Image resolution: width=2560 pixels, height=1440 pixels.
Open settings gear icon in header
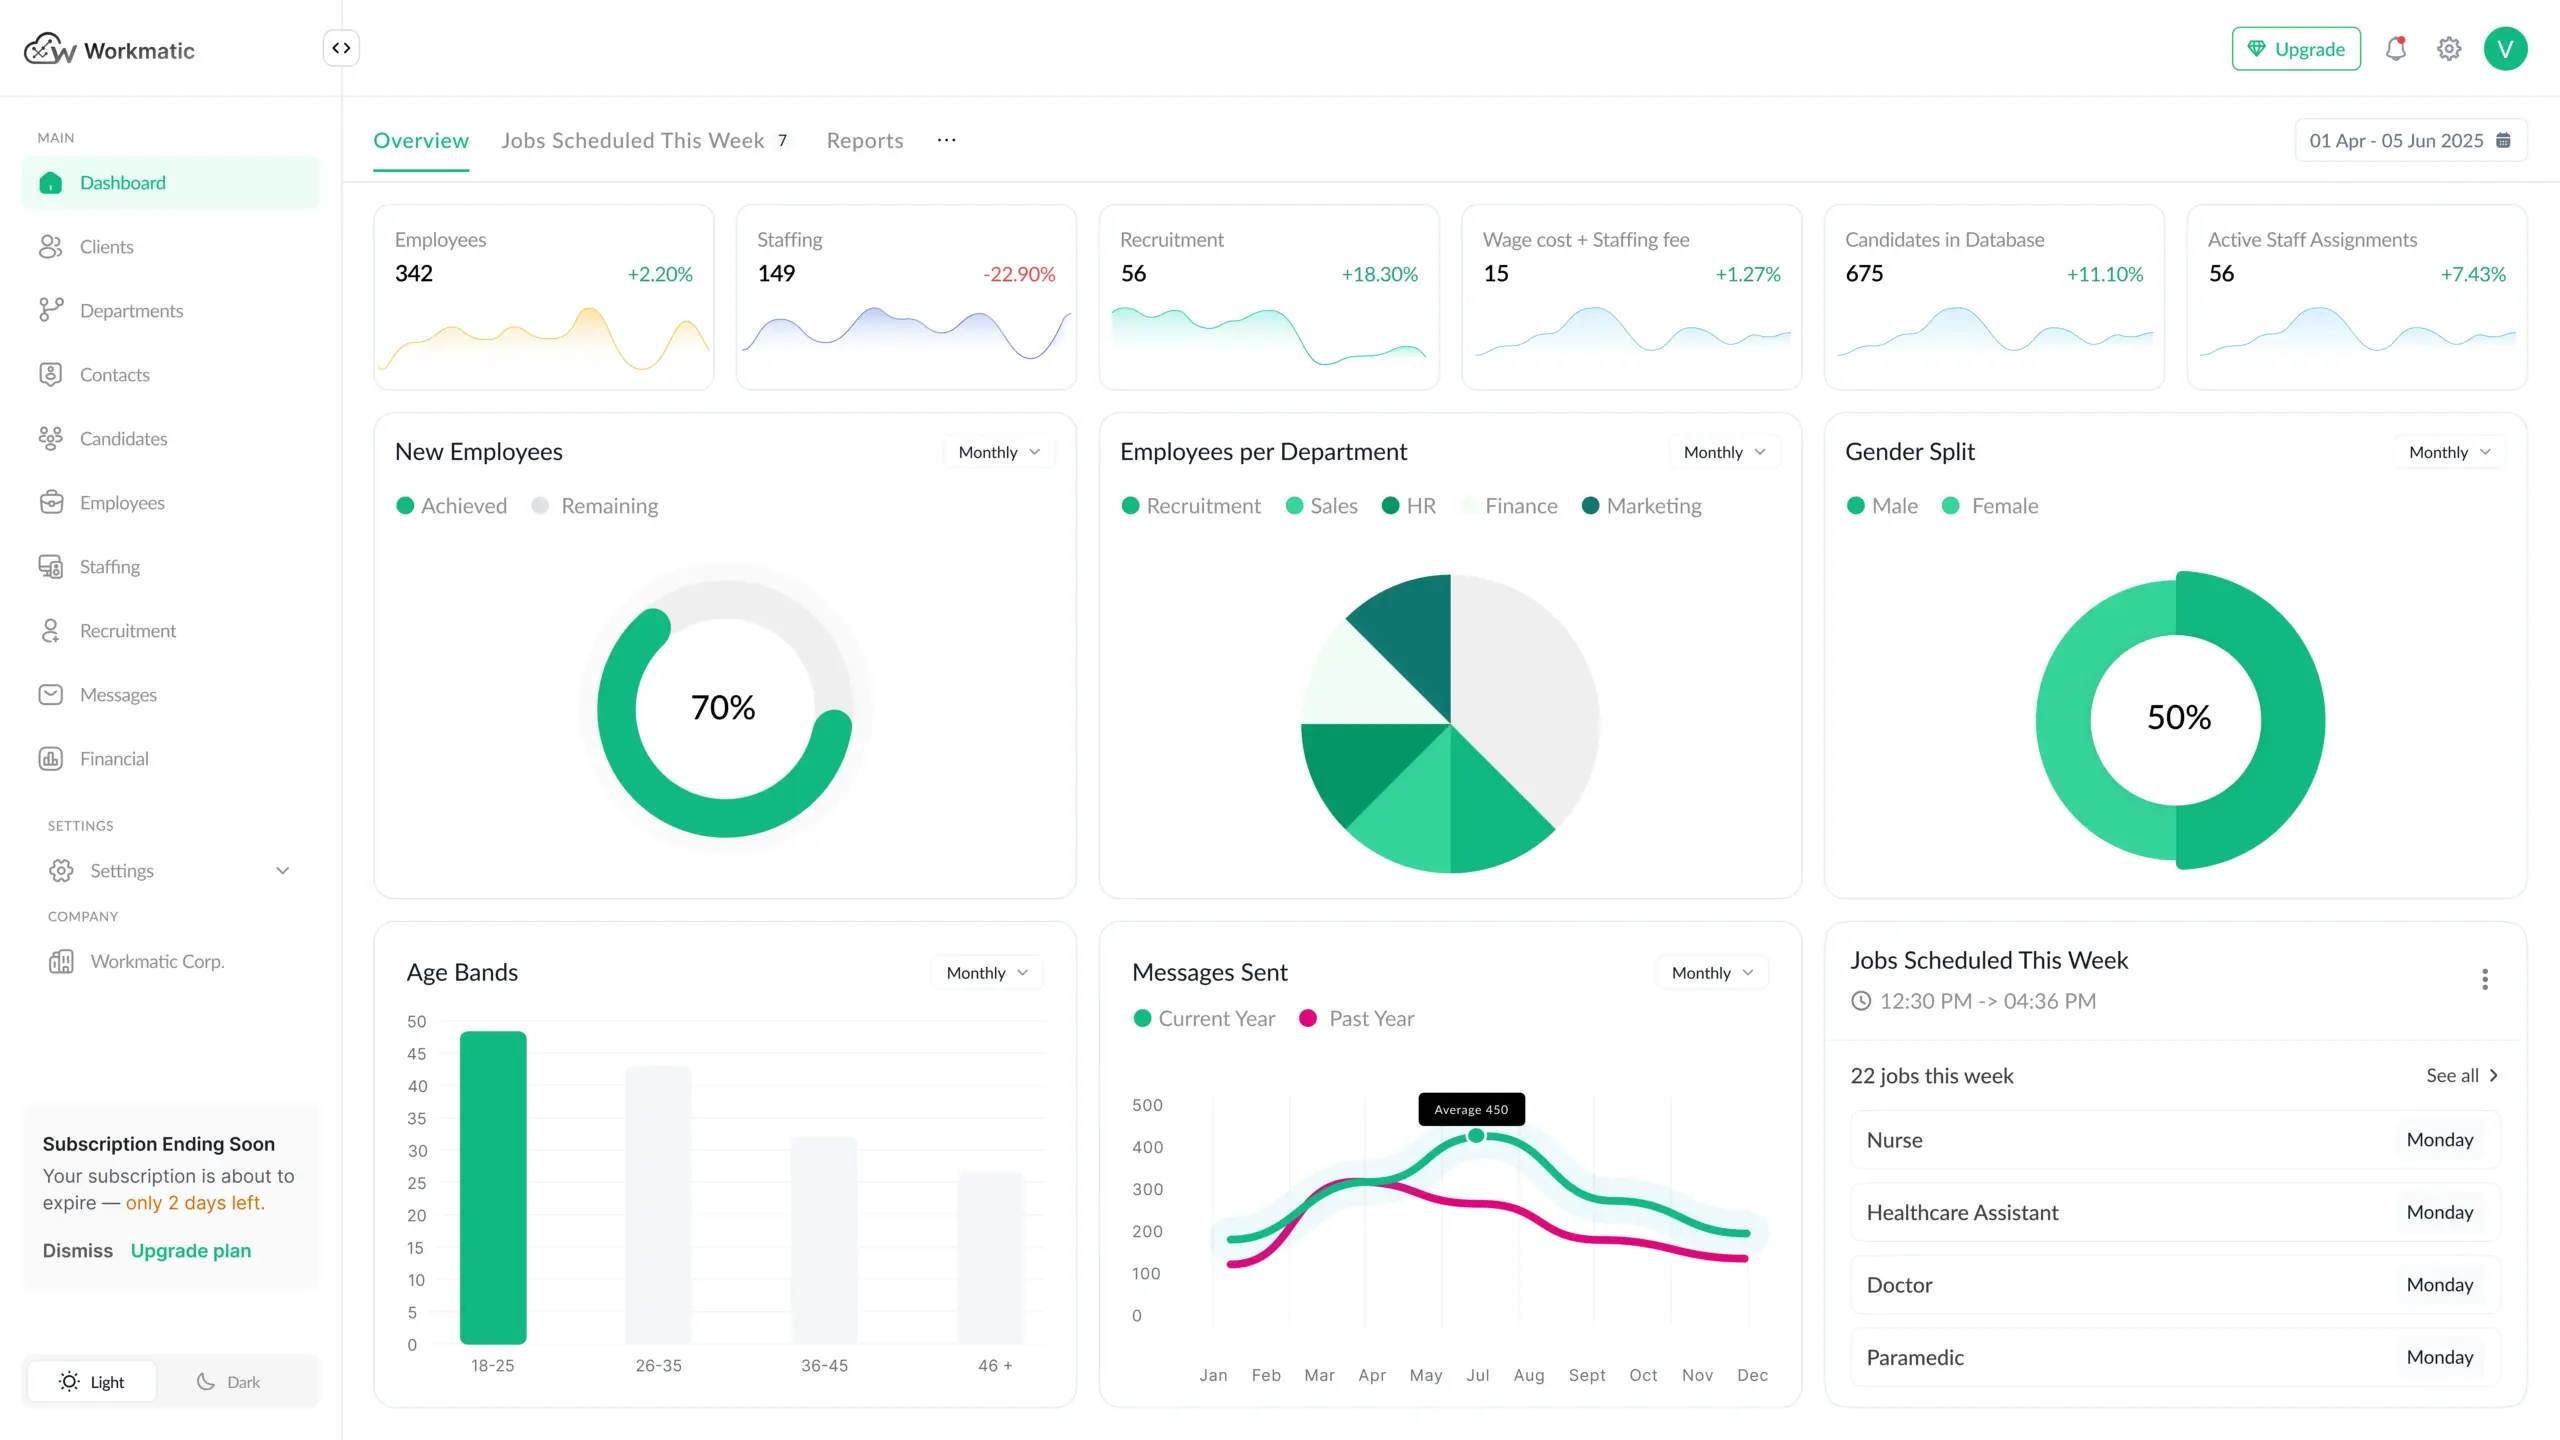pyautogui.click(x=2448, y=49)
